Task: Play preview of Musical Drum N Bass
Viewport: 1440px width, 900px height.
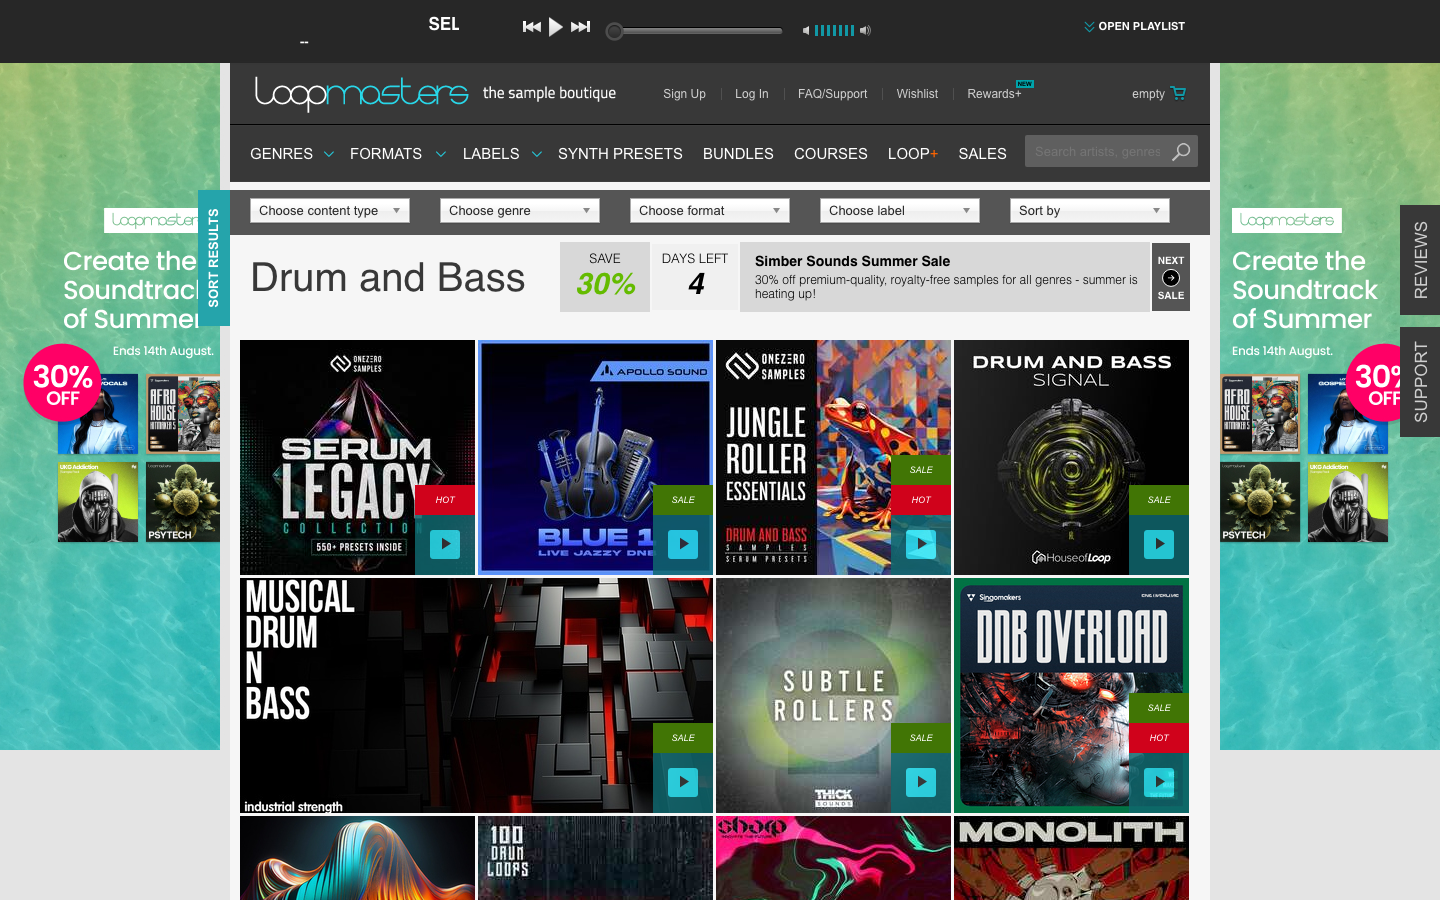Action: [x=683, y=782]
